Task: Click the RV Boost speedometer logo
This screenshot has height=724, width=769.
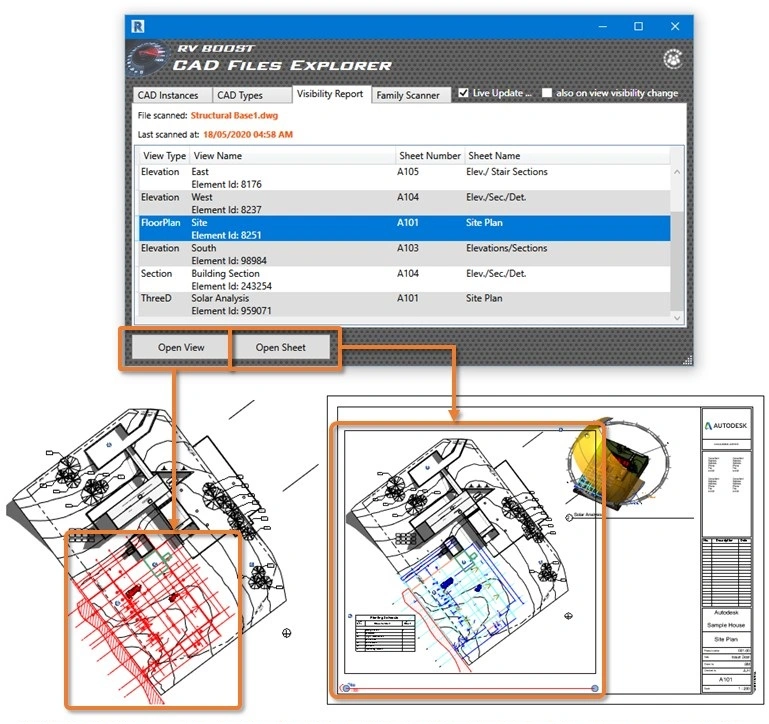Action: click(148, 60)
